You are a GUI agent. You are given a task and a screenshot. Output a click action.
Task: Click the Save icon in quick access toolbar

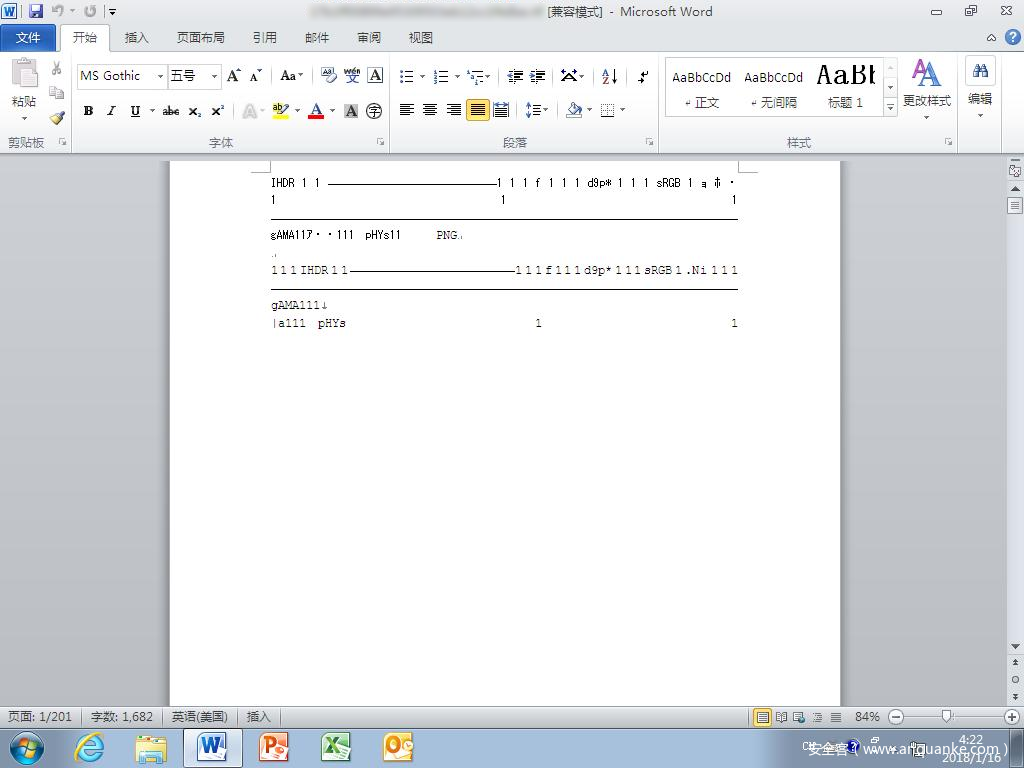pos(36,11)
